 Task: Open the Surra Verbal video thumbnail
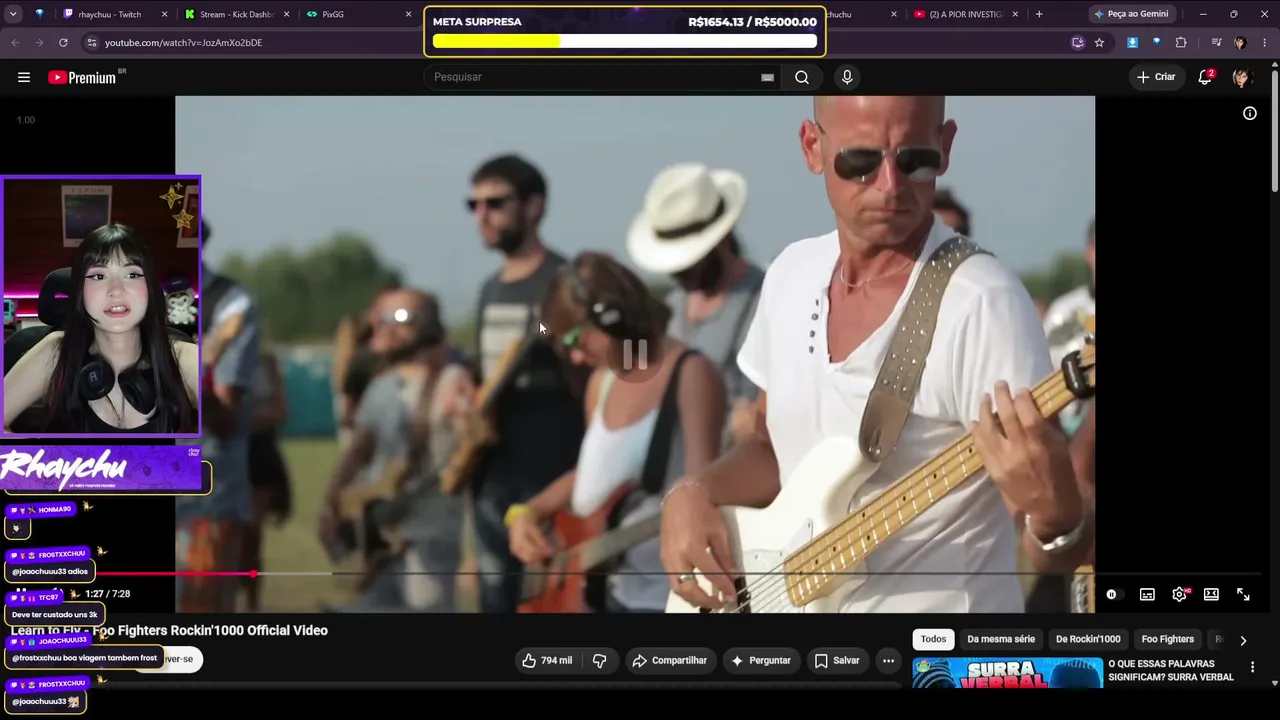tap(1007, 673)
